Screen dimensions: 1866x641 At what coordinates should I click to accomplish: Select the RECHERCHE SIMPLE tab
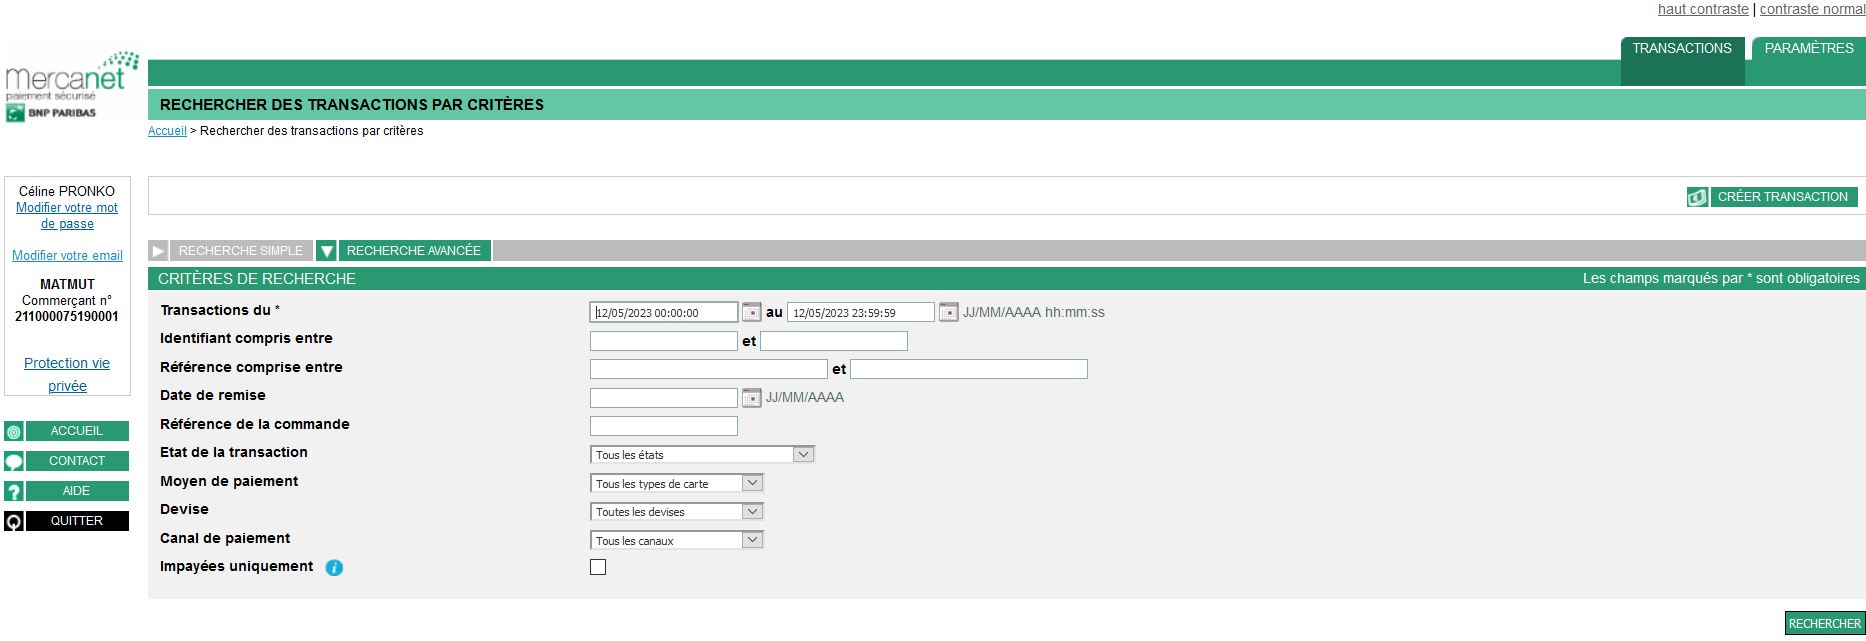tap(240, 251)
